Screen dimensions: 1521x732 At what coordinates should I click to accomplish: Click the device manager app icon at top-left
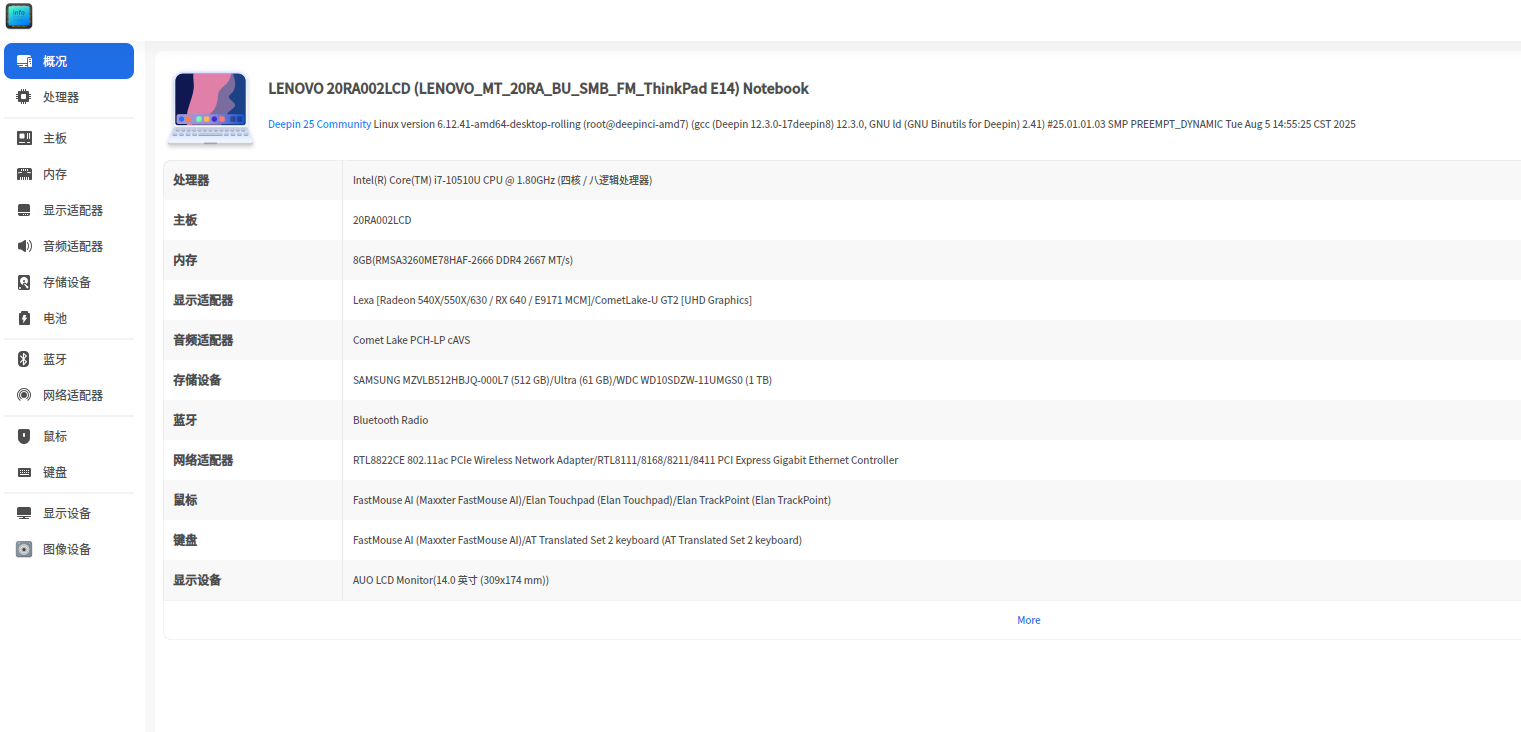pyautogui.click(x=19, y=16)
